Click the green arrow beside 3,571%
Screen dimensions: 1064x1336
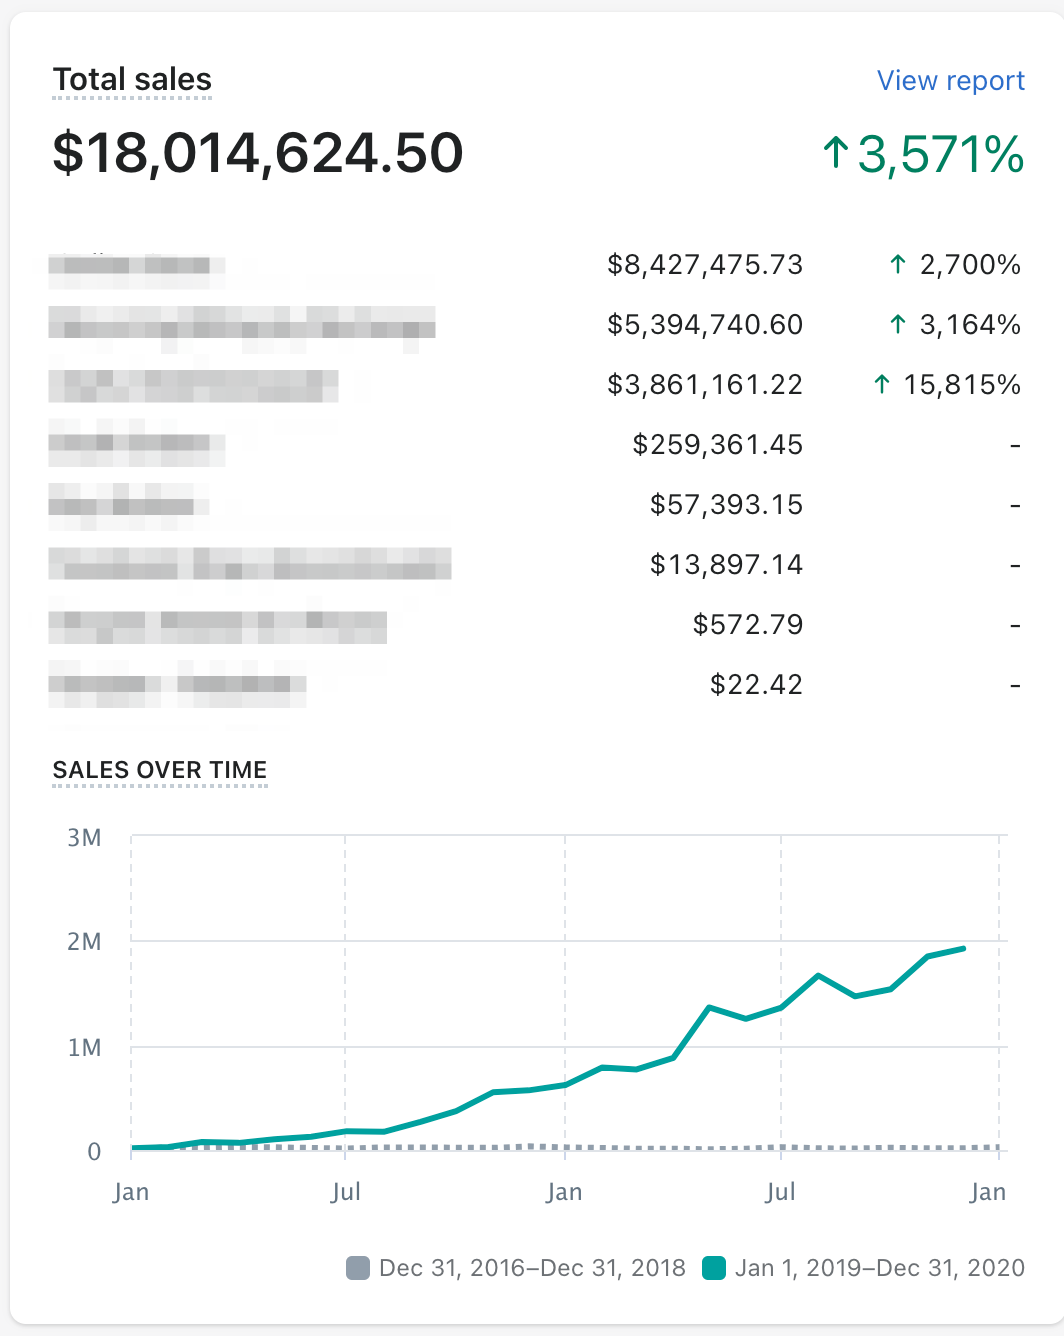point(835,154)
